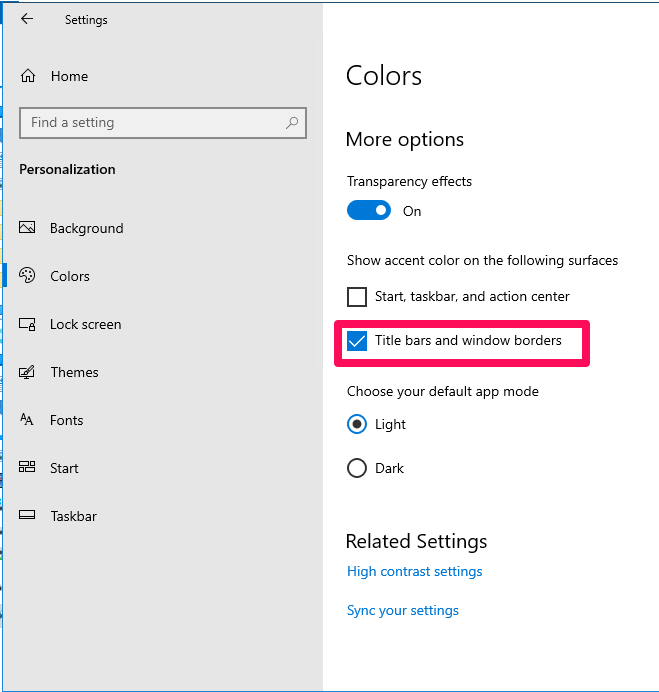Click the Background picture icon
This screenshot has width=659, height=692.
(x=27, y=228)
